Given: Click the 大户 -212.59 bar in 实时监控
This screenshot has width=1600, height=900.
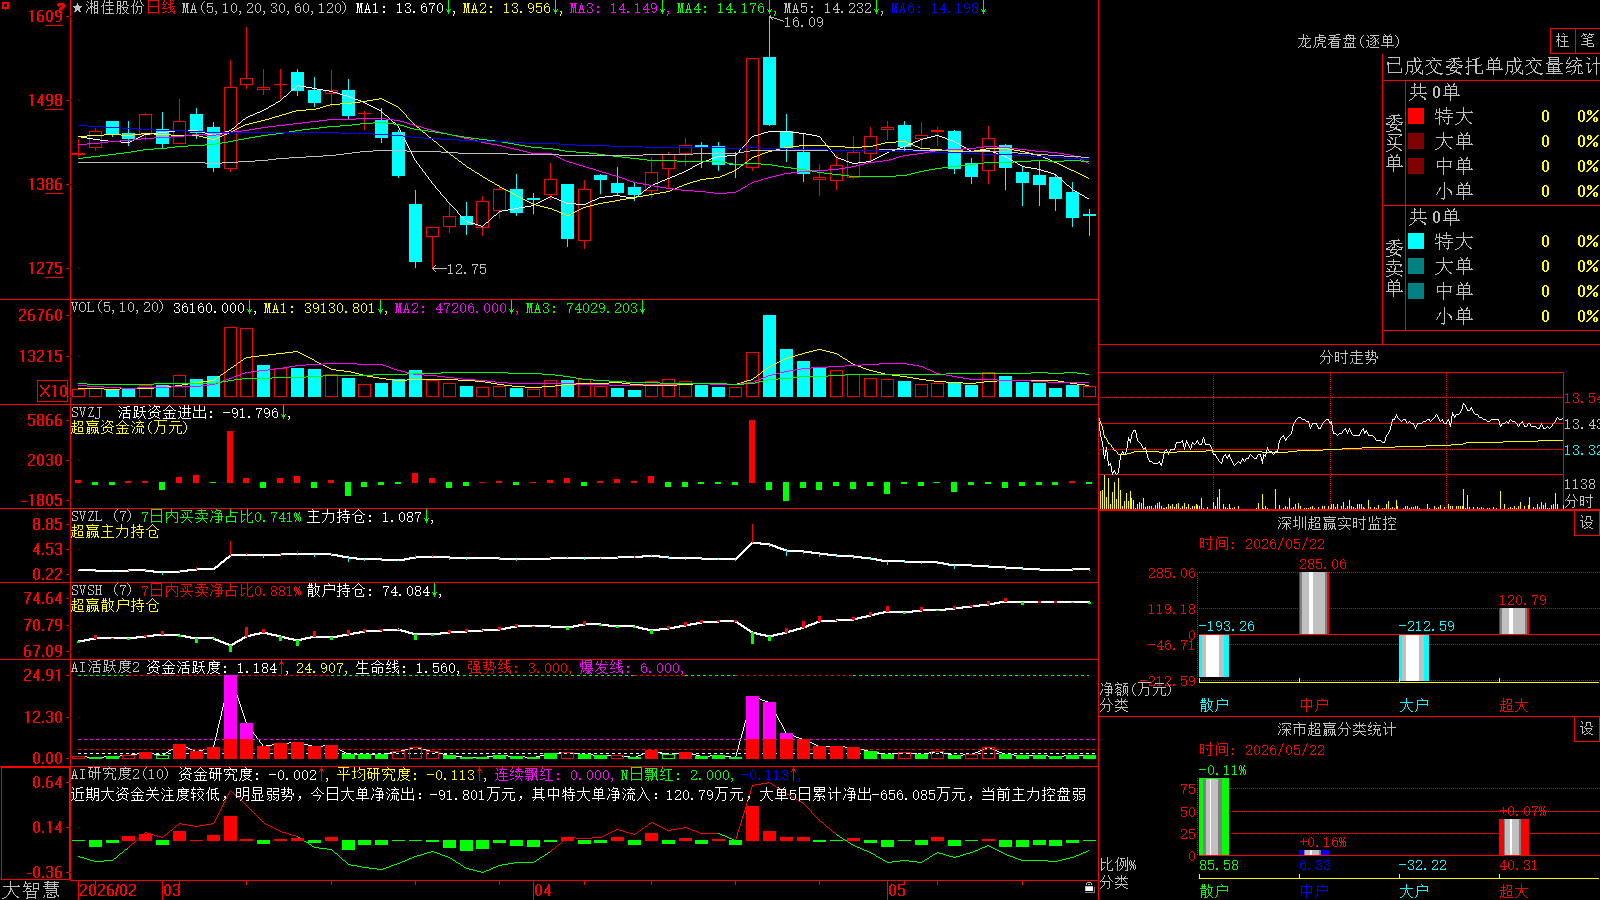Looking at the screenshot, I should [x=1414, y=658].
